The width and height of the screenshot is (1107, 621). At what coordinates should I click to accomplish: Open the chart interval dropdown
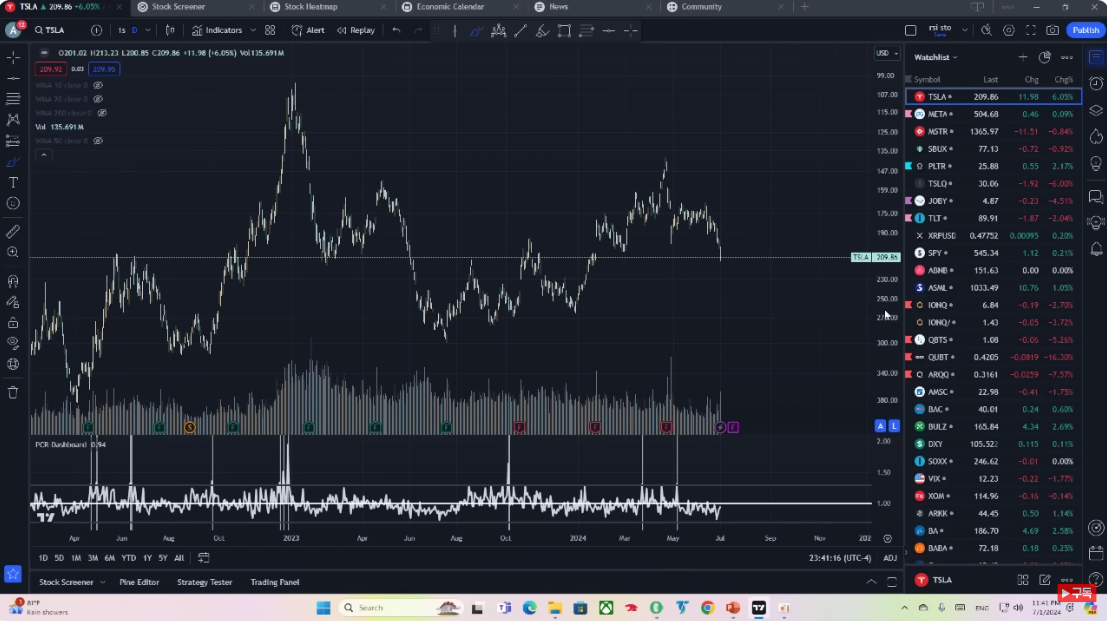[x=147, y=30]
